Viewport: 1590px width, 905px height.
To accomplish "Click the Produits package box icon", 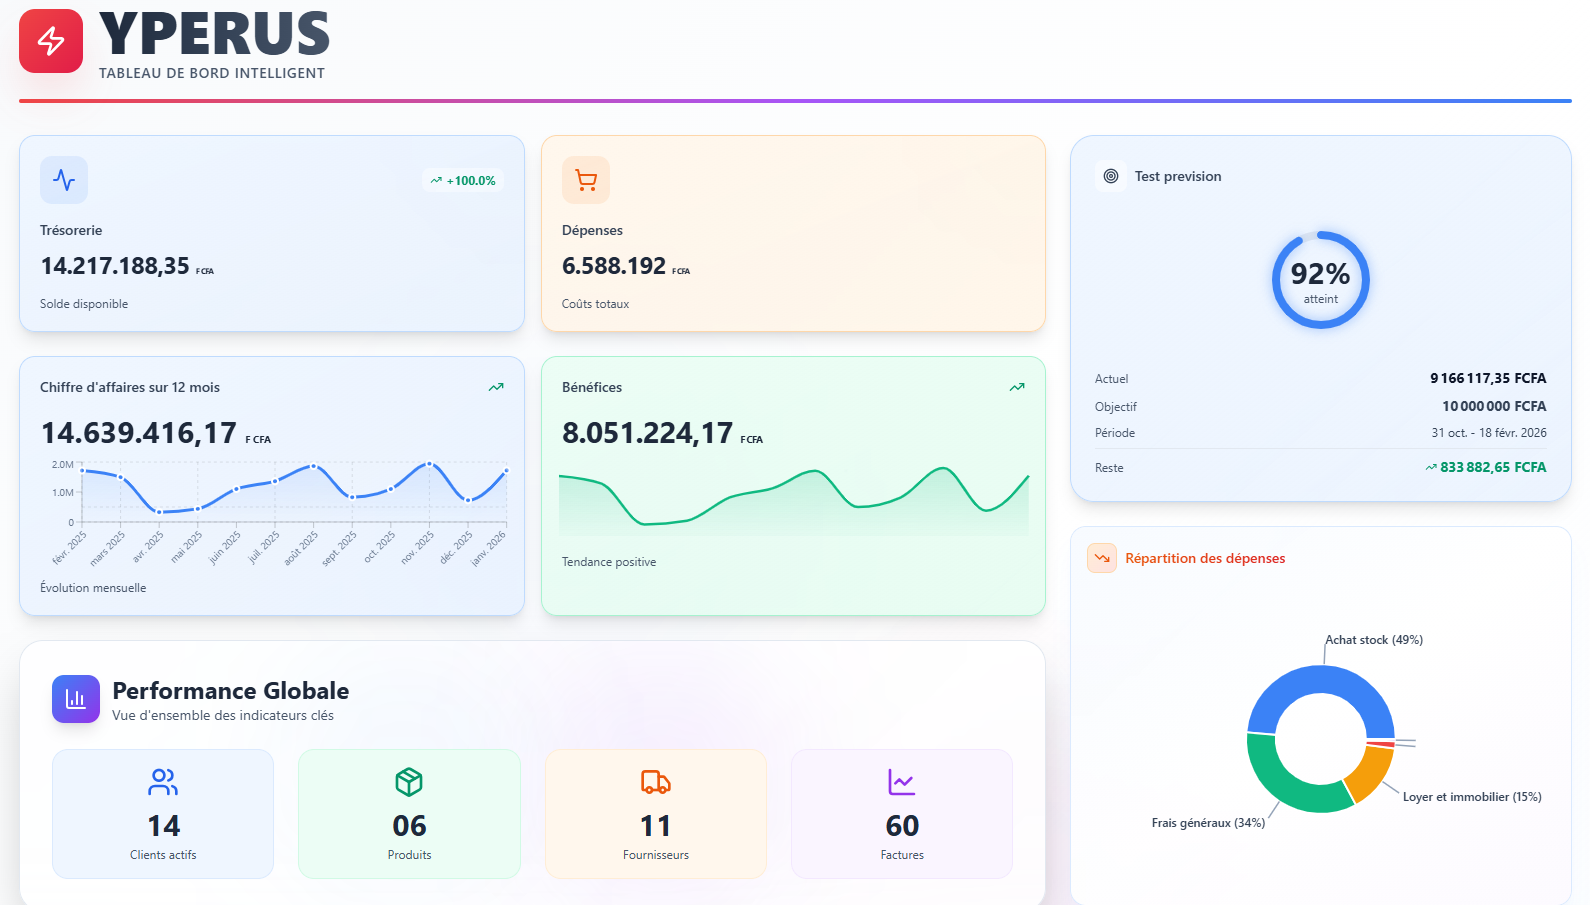I will coord(409,782).
